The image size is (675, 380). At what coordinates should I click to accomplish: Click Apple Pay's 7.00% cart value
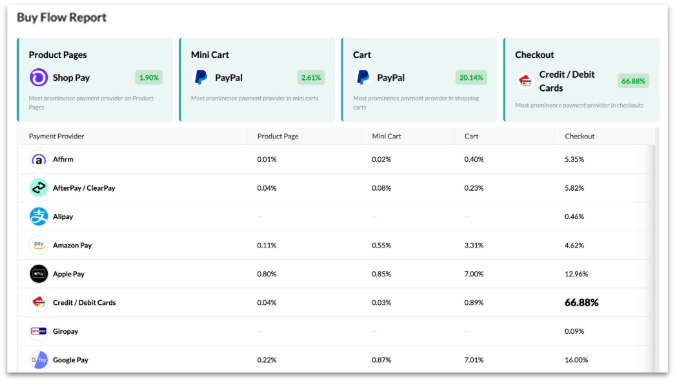[474, 274]
